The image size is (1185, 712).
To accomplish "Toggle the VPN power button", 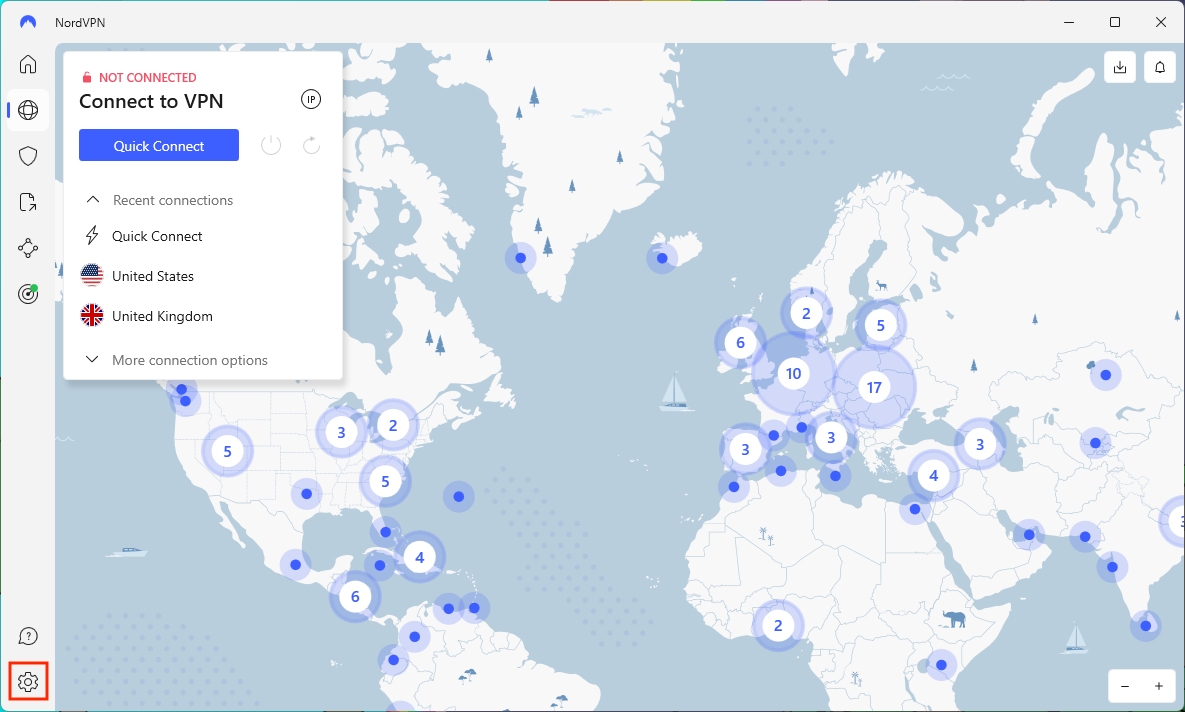I will pyautogui.click(x=271, y=146).
